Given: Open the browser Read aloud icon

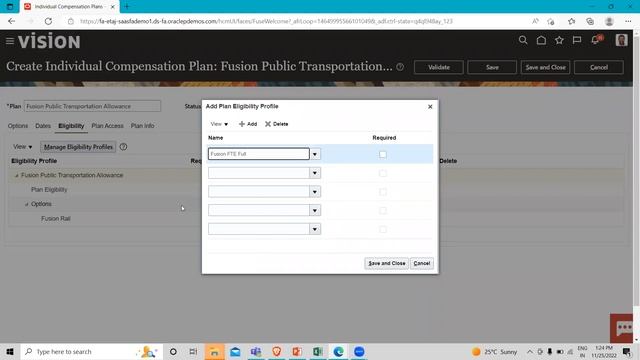Looking at the screenshot, I should click(x=535, y=21).
